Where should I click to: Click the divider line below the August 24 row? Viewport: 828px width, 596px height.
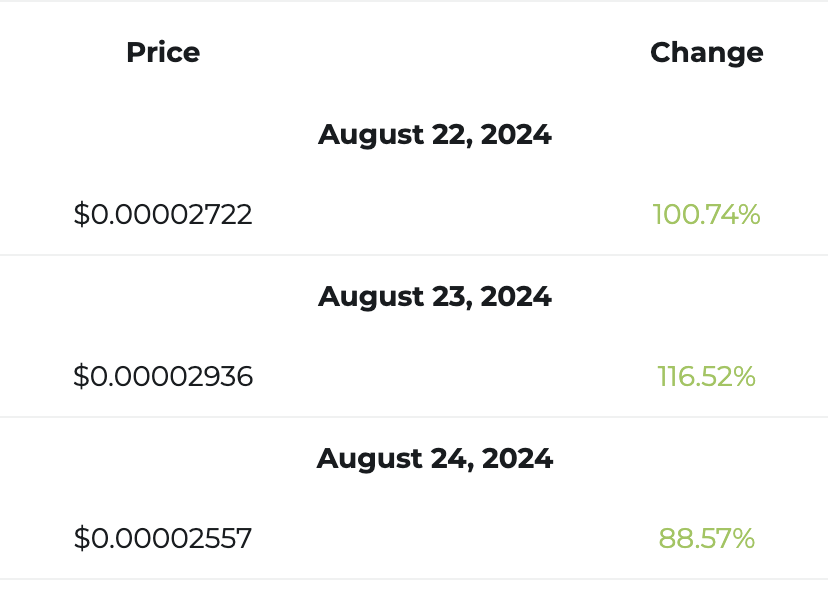pos(414,579)
